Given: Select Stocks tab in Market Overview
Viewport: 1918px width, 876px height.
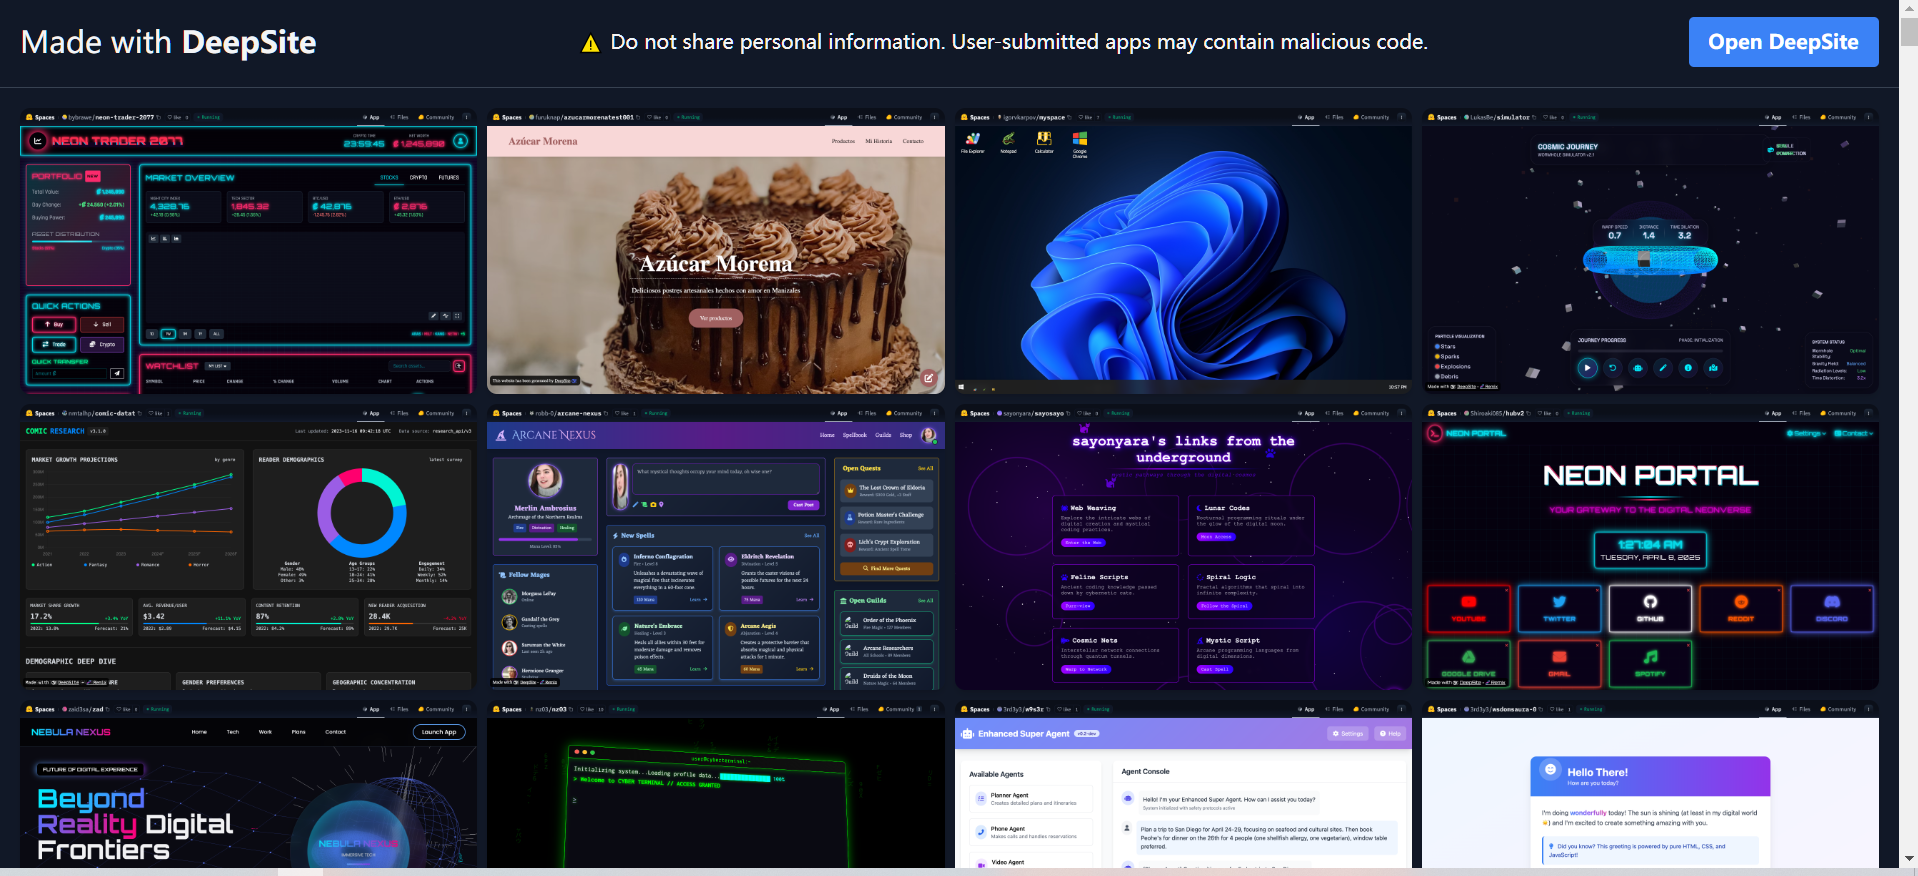Looking at the screenshot, I should pyautogui.click(x=389, y=177).
